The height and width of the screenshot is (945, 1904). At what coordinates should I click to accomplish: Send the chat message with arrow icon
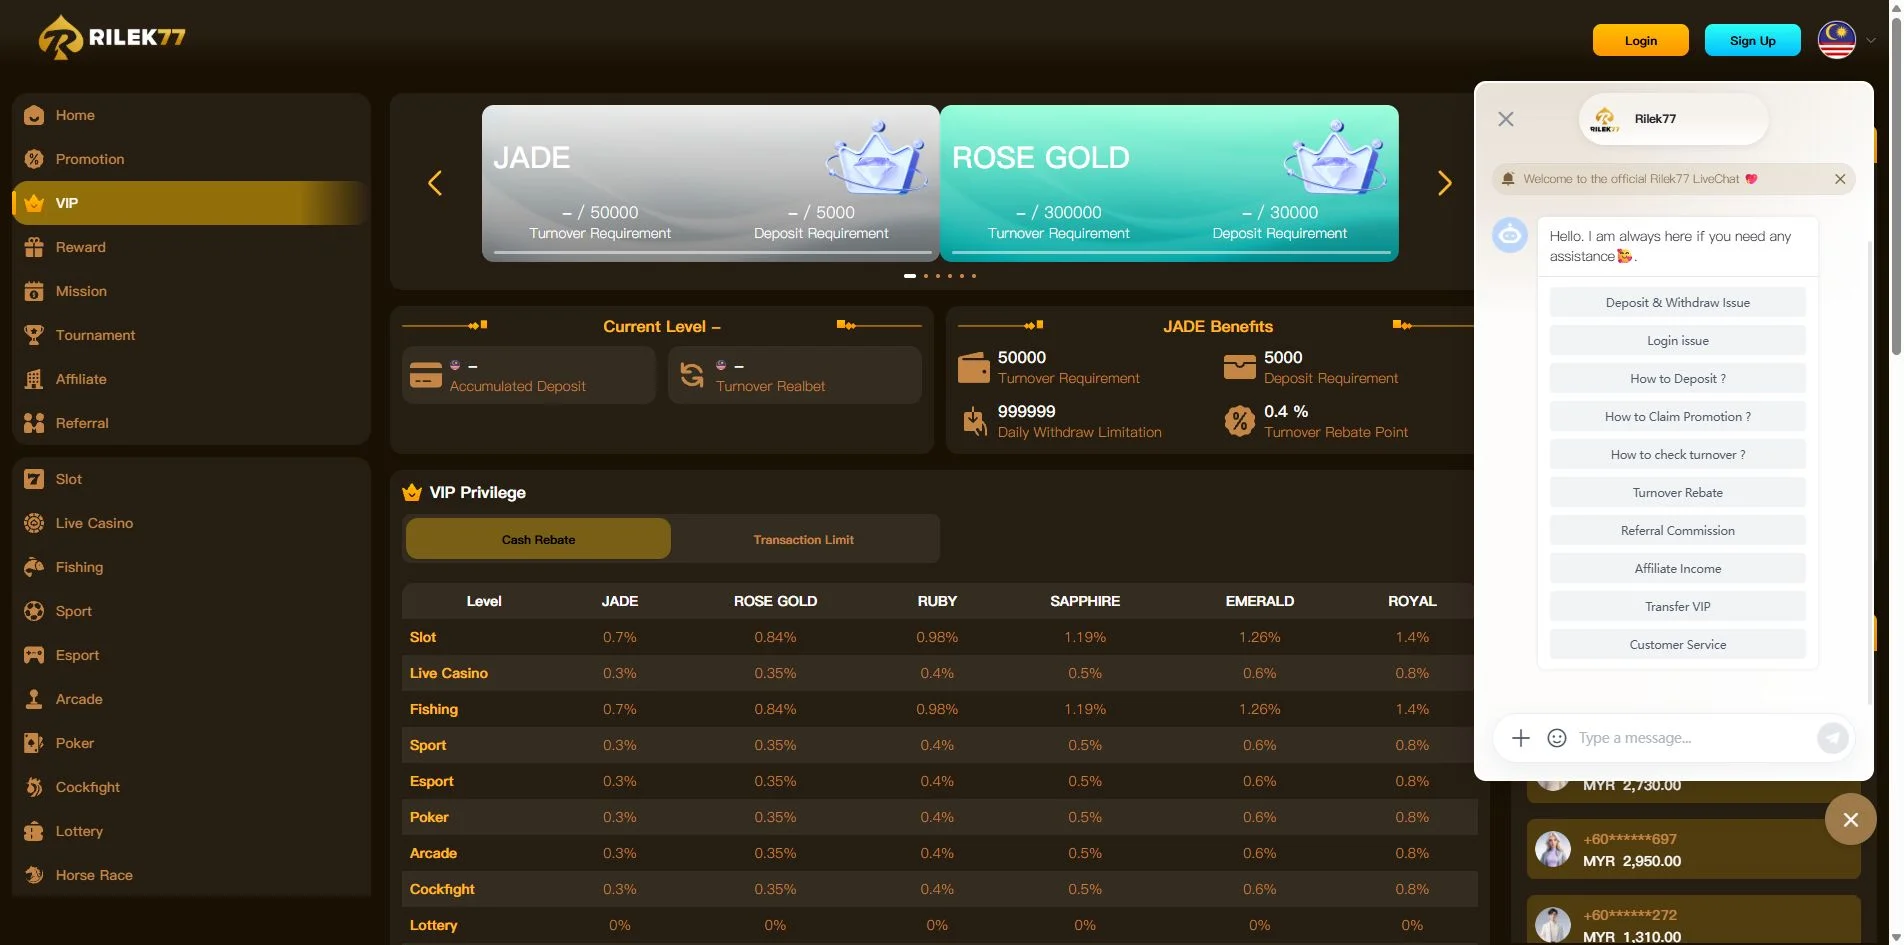pos(1832,738)
